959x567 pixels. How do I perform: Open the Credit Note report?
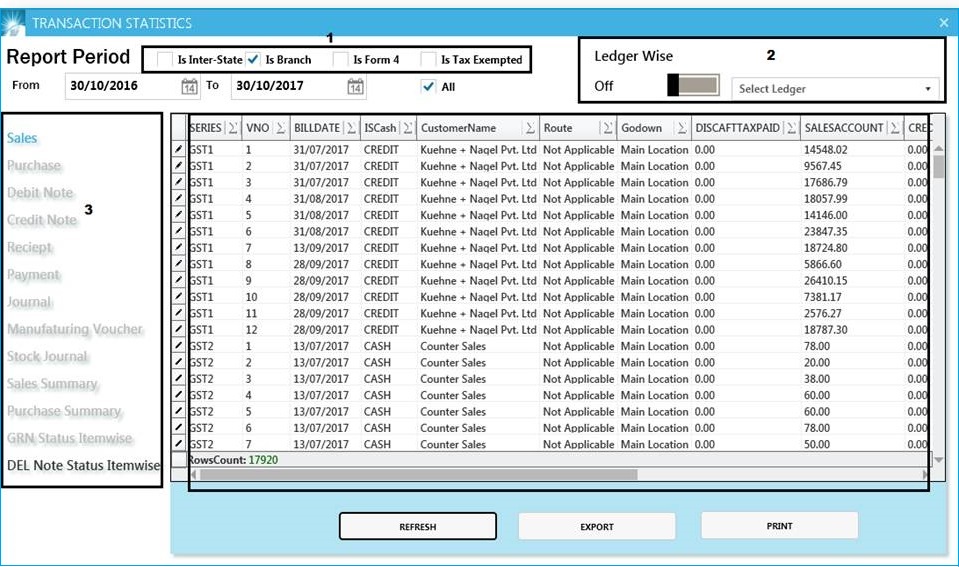pos(42,220)
